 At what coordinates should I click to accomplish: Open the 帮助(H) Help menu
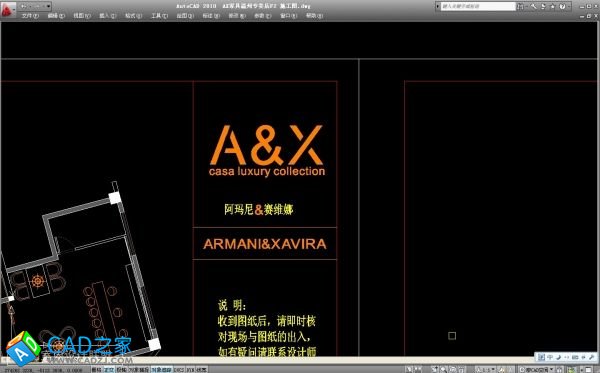point(315,16)
